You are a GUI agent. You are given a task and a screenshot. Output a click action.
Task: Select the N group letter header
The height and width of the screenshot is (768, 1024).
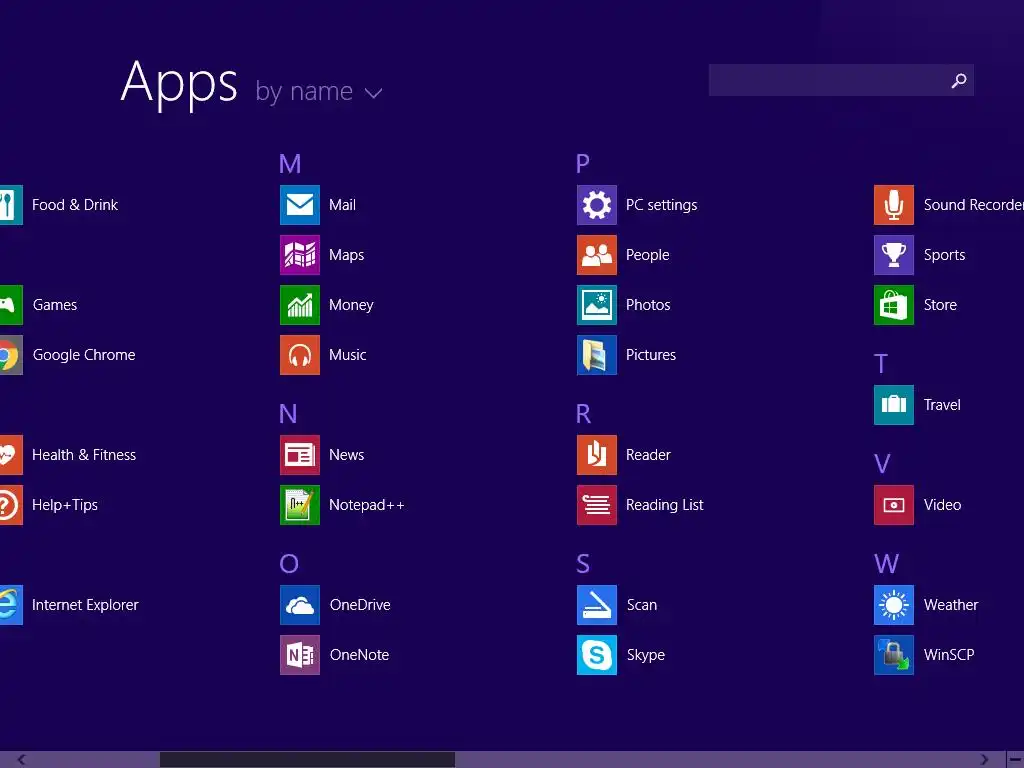[x=288, y=414]
